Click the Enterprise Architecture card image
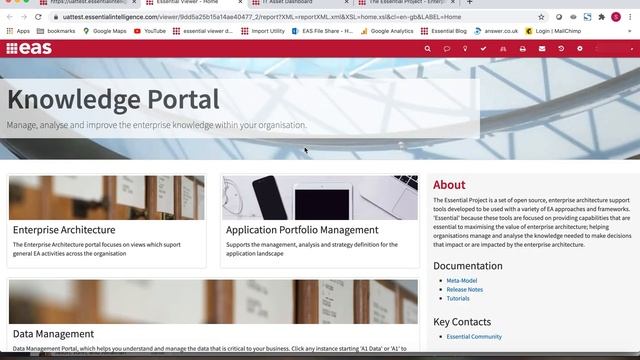This screenshot has width=640, height=360. coord(107,198)
